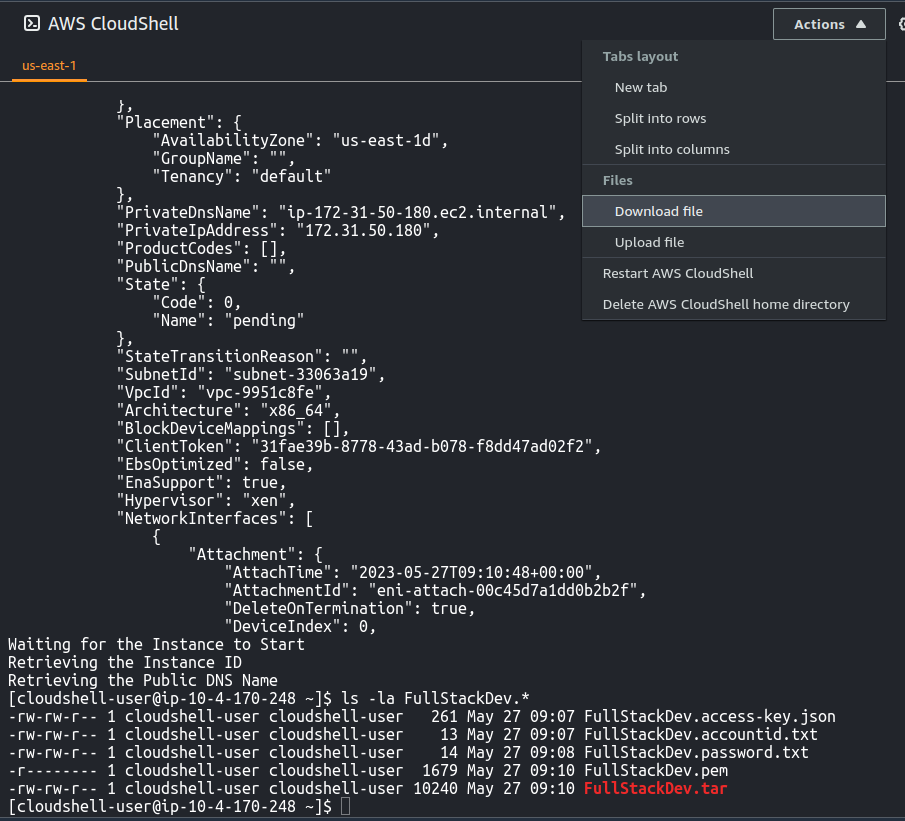This screenshot has width=905, height=821.
Task: Click the 'Retrieving the Public DNS Name' line
Action: pos(143,680)
